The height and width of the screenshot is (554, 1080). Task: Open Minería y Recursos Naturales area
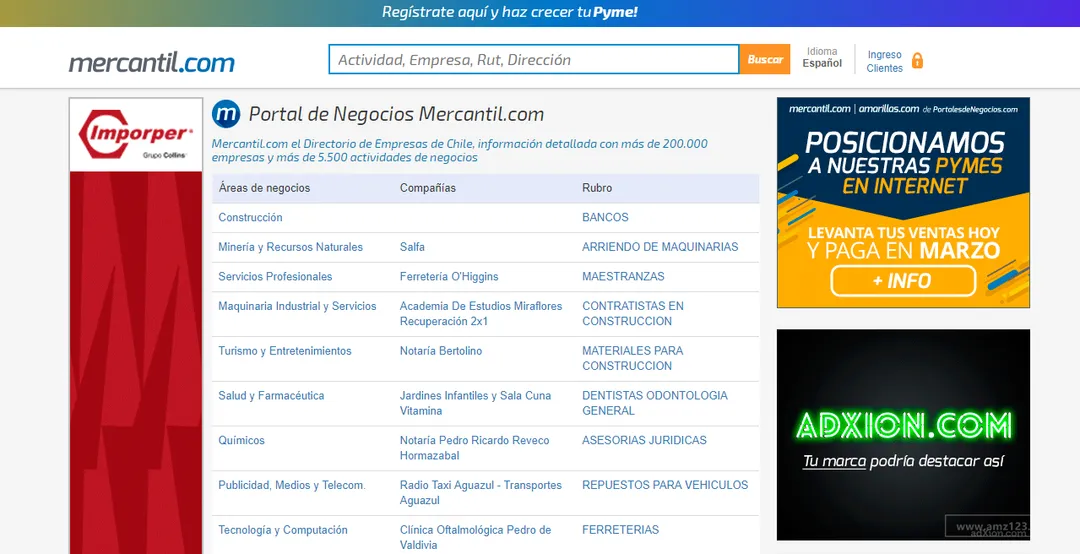point(290,247)
